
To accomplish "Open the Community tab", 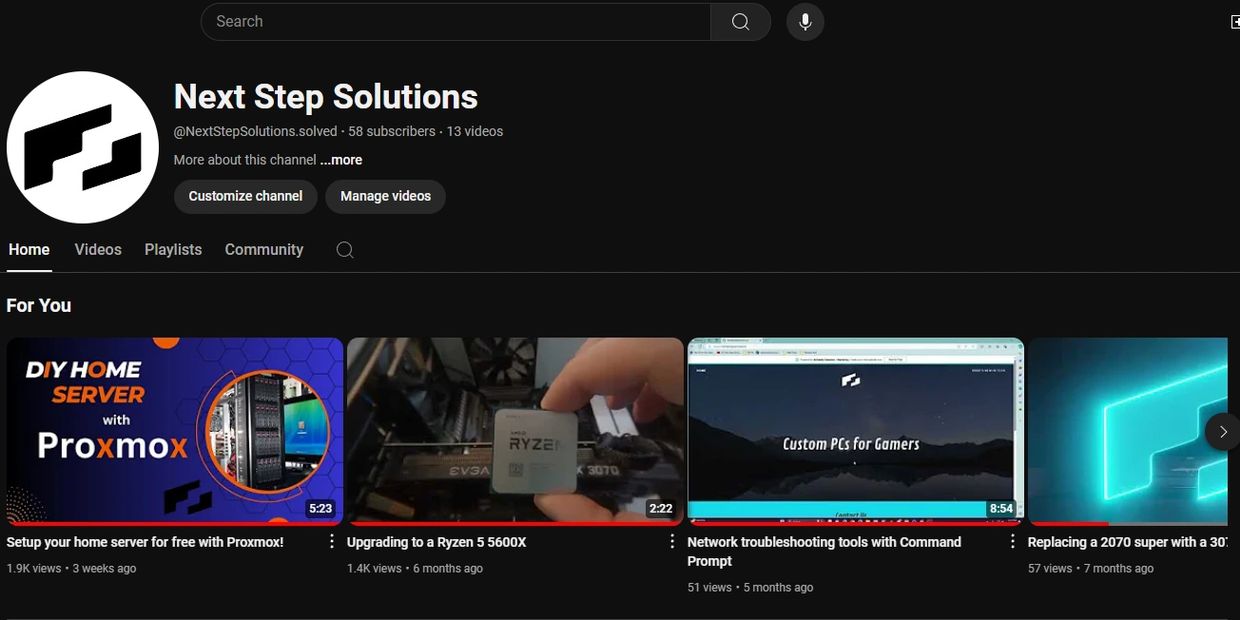I will click(264, 250).
